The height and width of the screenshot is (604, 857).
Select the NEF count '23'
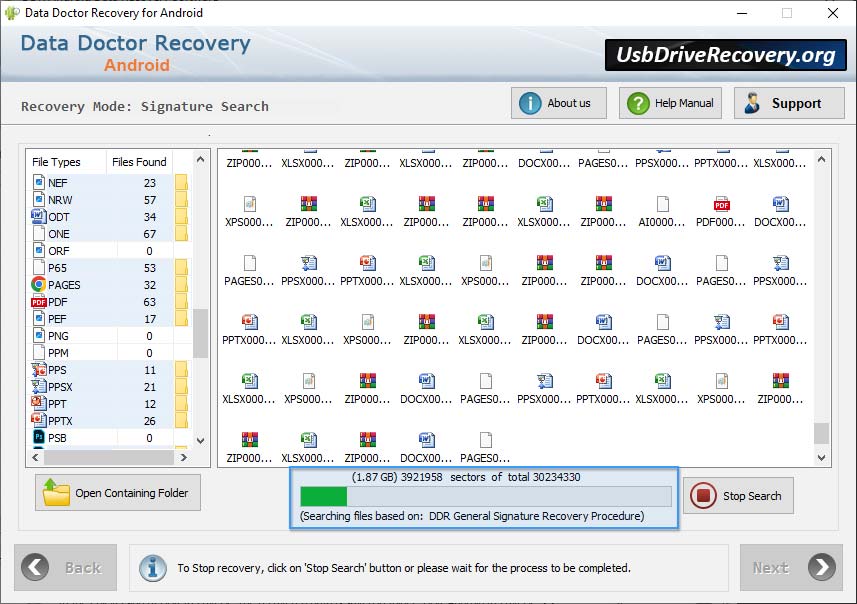[x=150, y=183]
